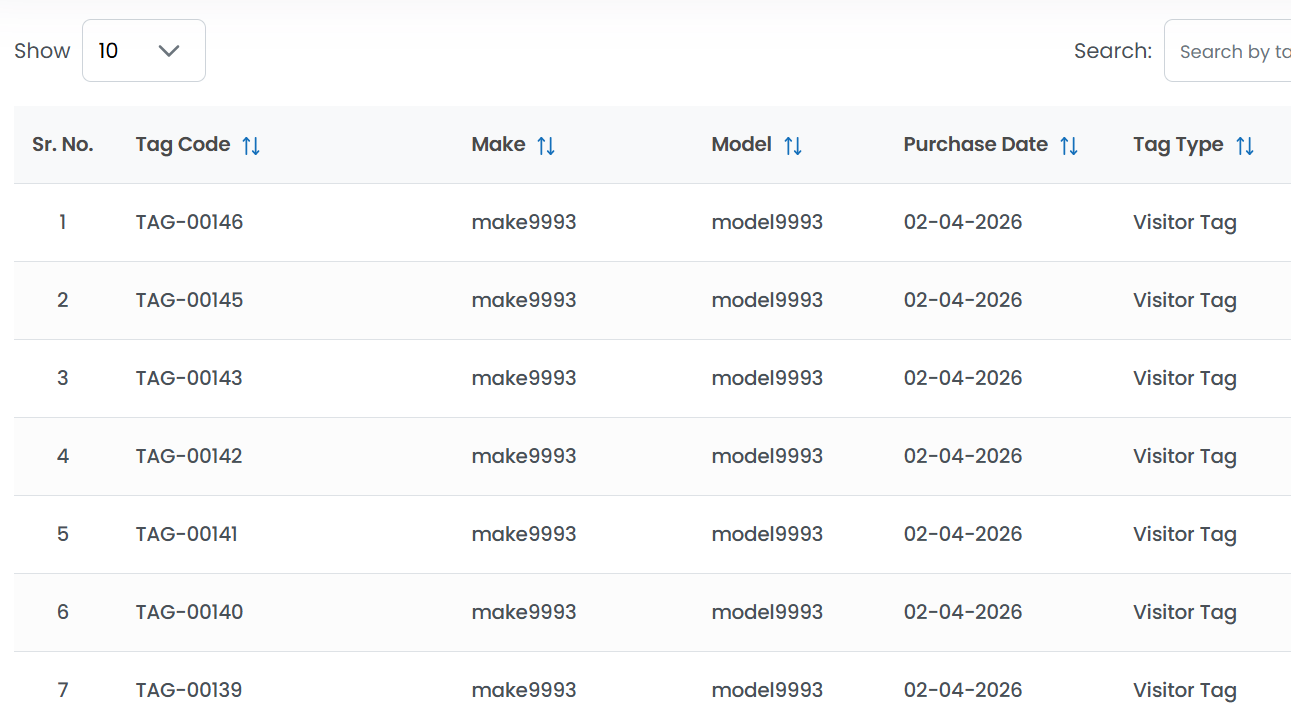Sort table using Model column arrows
The width and height of the screenshot is (1291, 711).
tap(792, 146)
